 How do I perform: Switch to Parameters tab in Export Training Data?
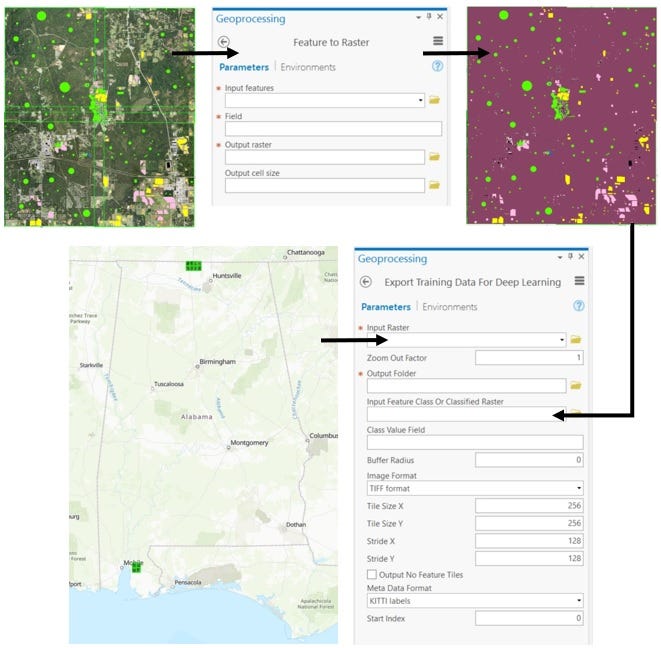point(386,307)
